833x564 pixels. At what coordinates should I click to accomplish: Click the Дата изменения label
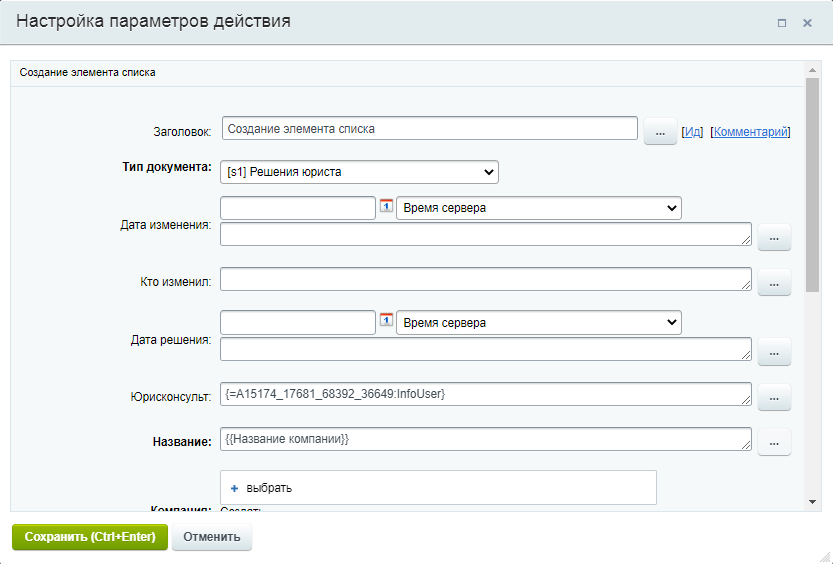tap(165, 225)
